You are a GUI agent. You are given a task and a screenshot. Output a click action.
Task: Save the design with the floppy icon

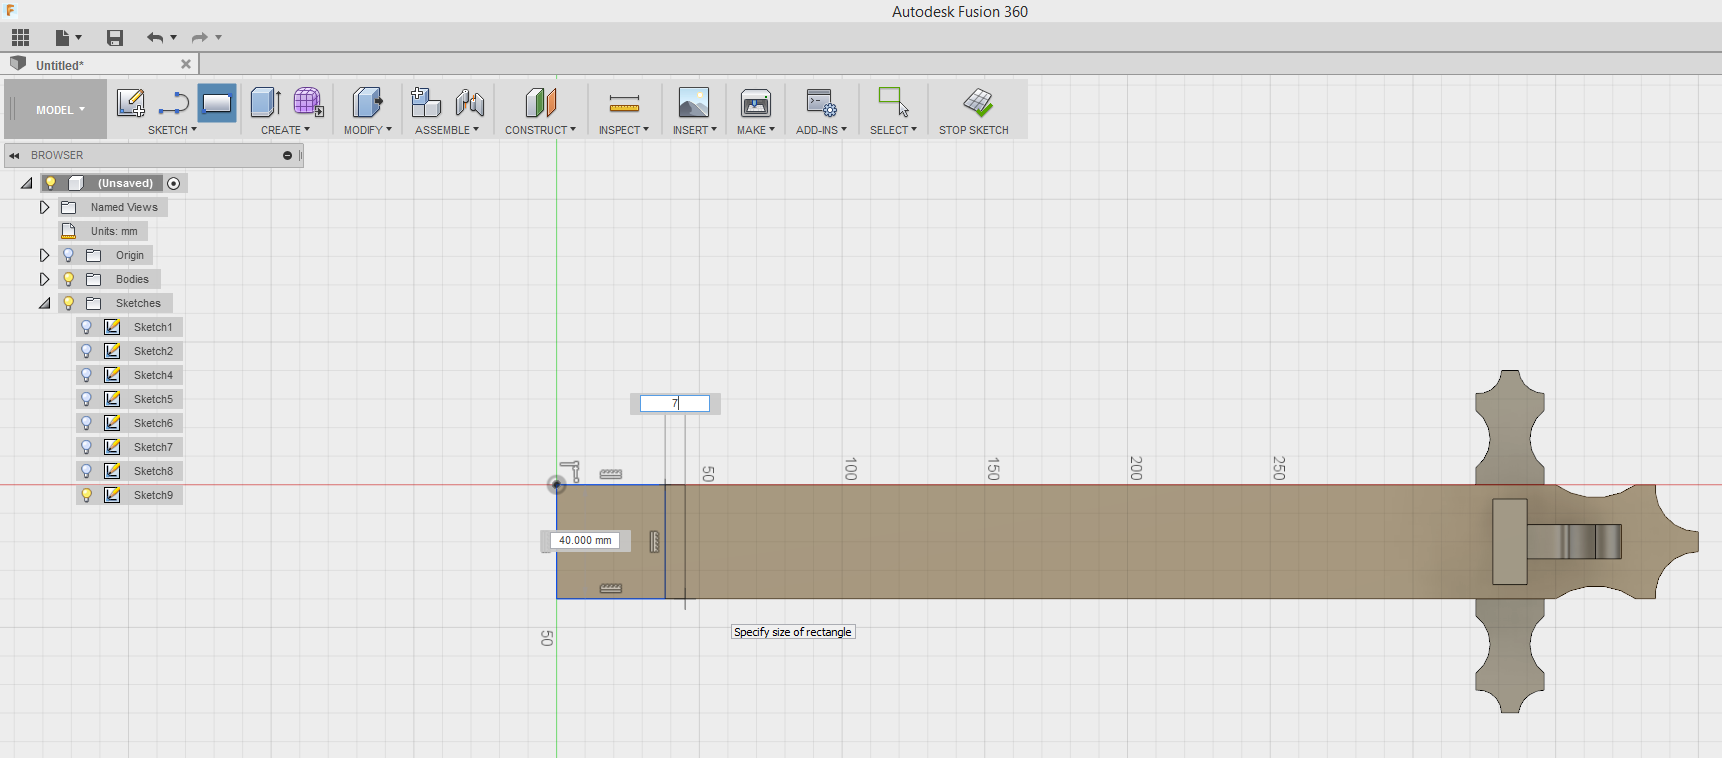point(115,38)
